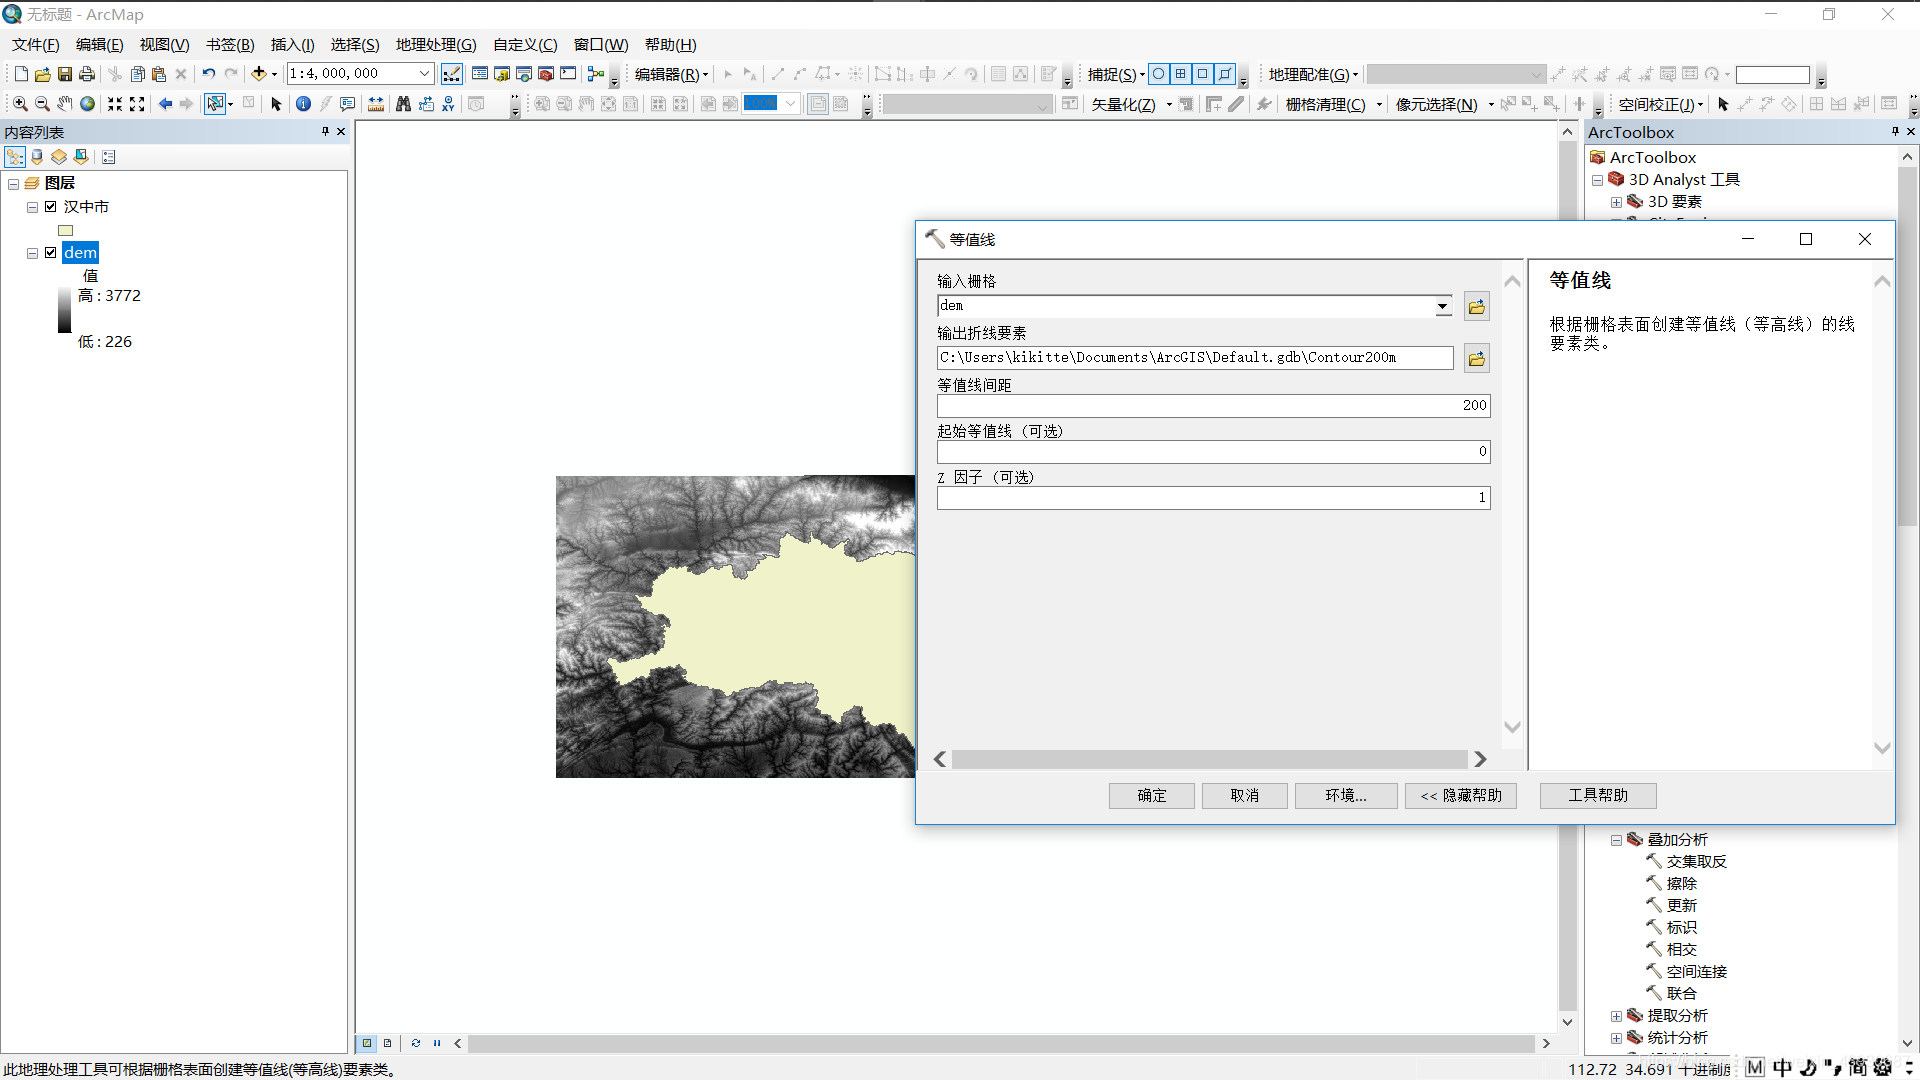The height and width of the screenshot is (1080, 1920).
Task: Open an existing map file
Action: point(43,74)
